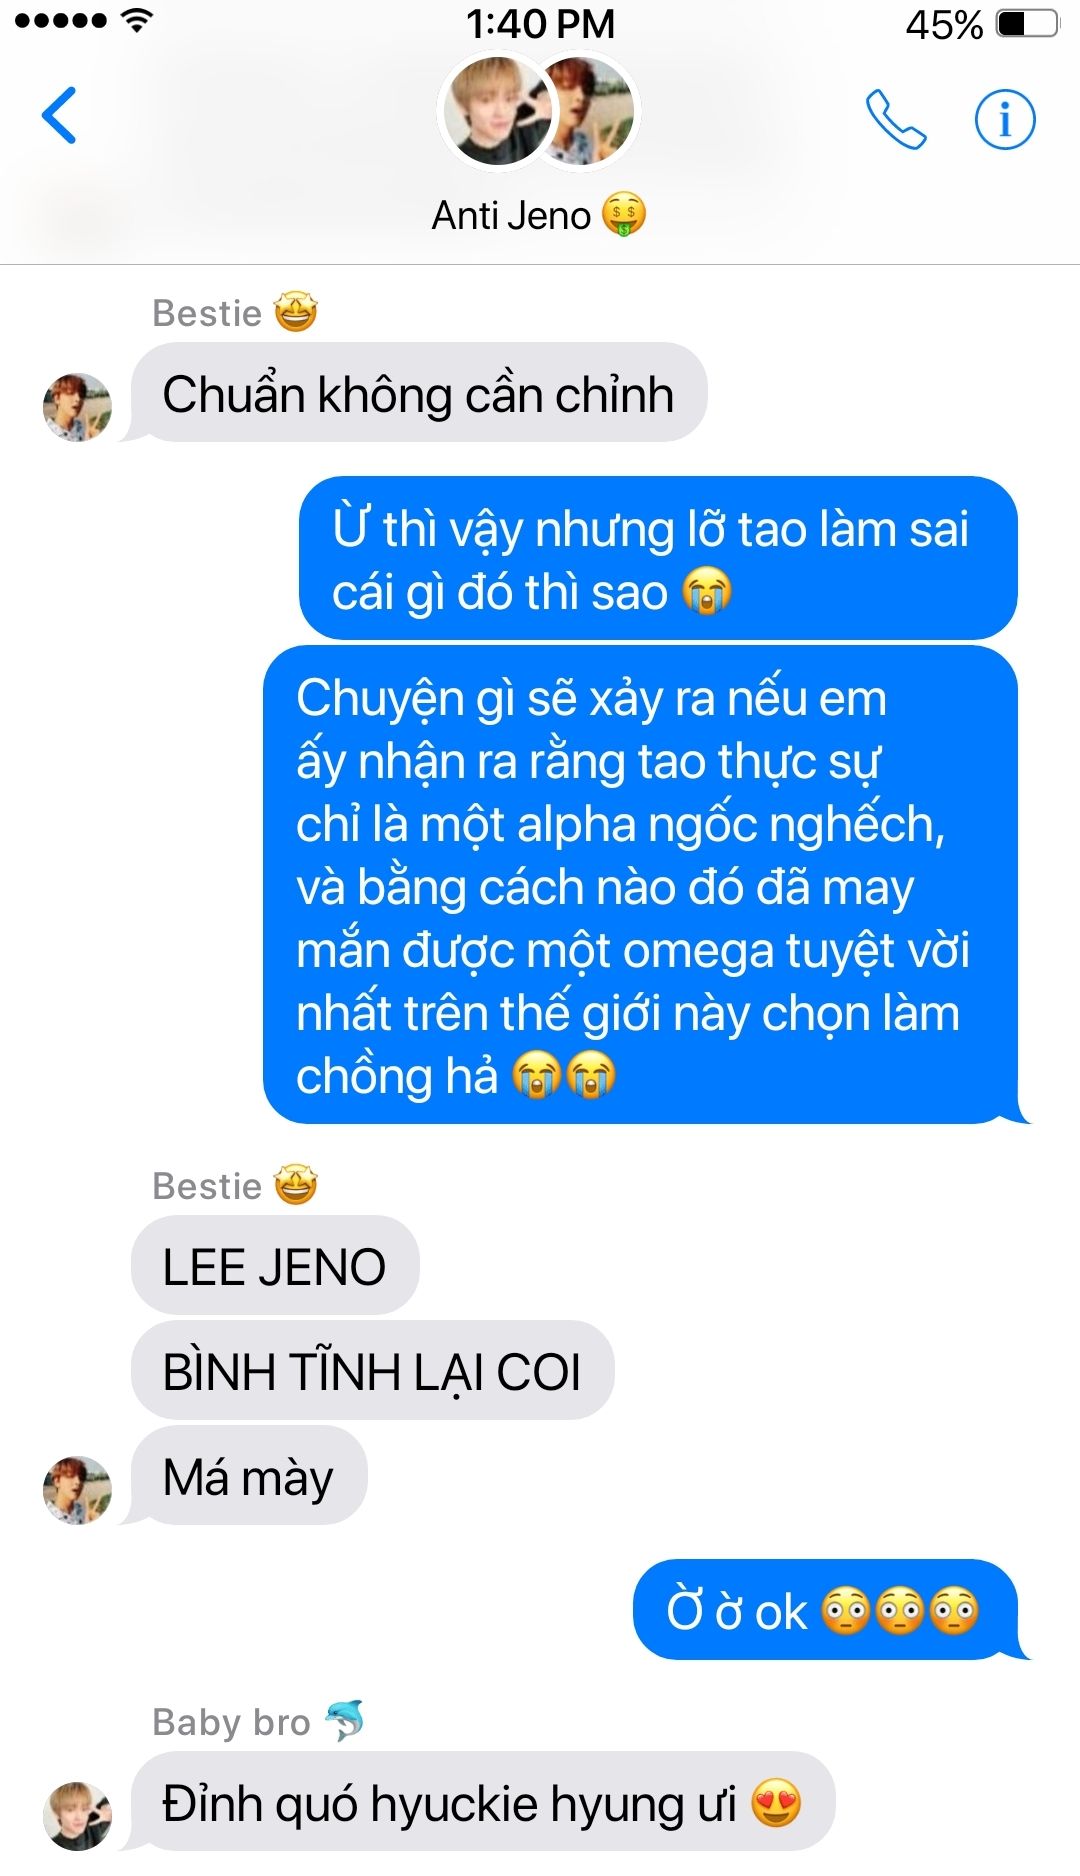1080x1876 pixels.
Task: Tap the blue message starting 'Ừ thì vậy'
Action: click(x=658, y=558)
